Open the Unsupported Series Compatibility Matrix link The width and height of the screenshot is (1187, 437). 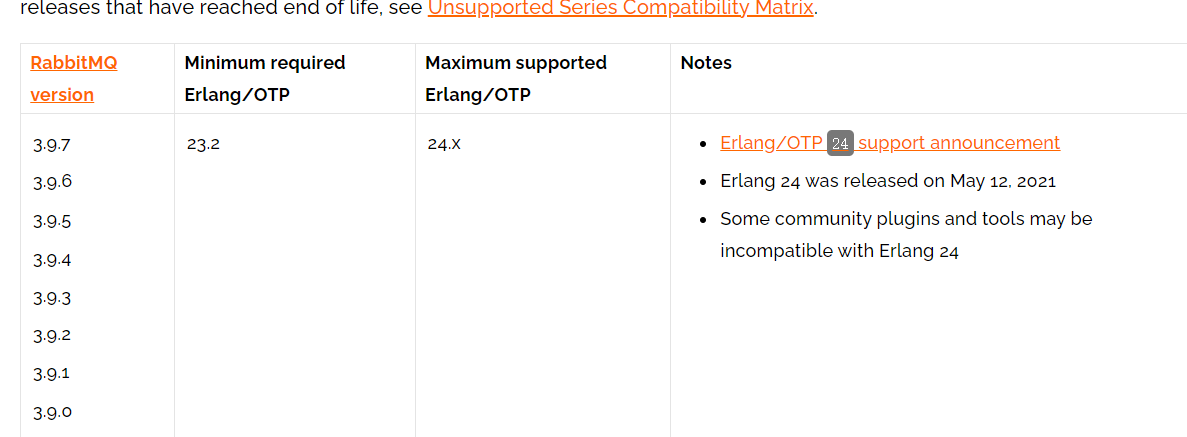(620, 9)
